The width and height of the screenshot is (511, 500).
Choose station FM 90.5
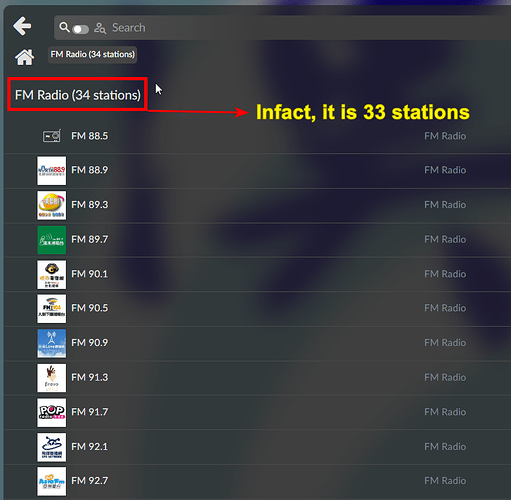point(90,308)
